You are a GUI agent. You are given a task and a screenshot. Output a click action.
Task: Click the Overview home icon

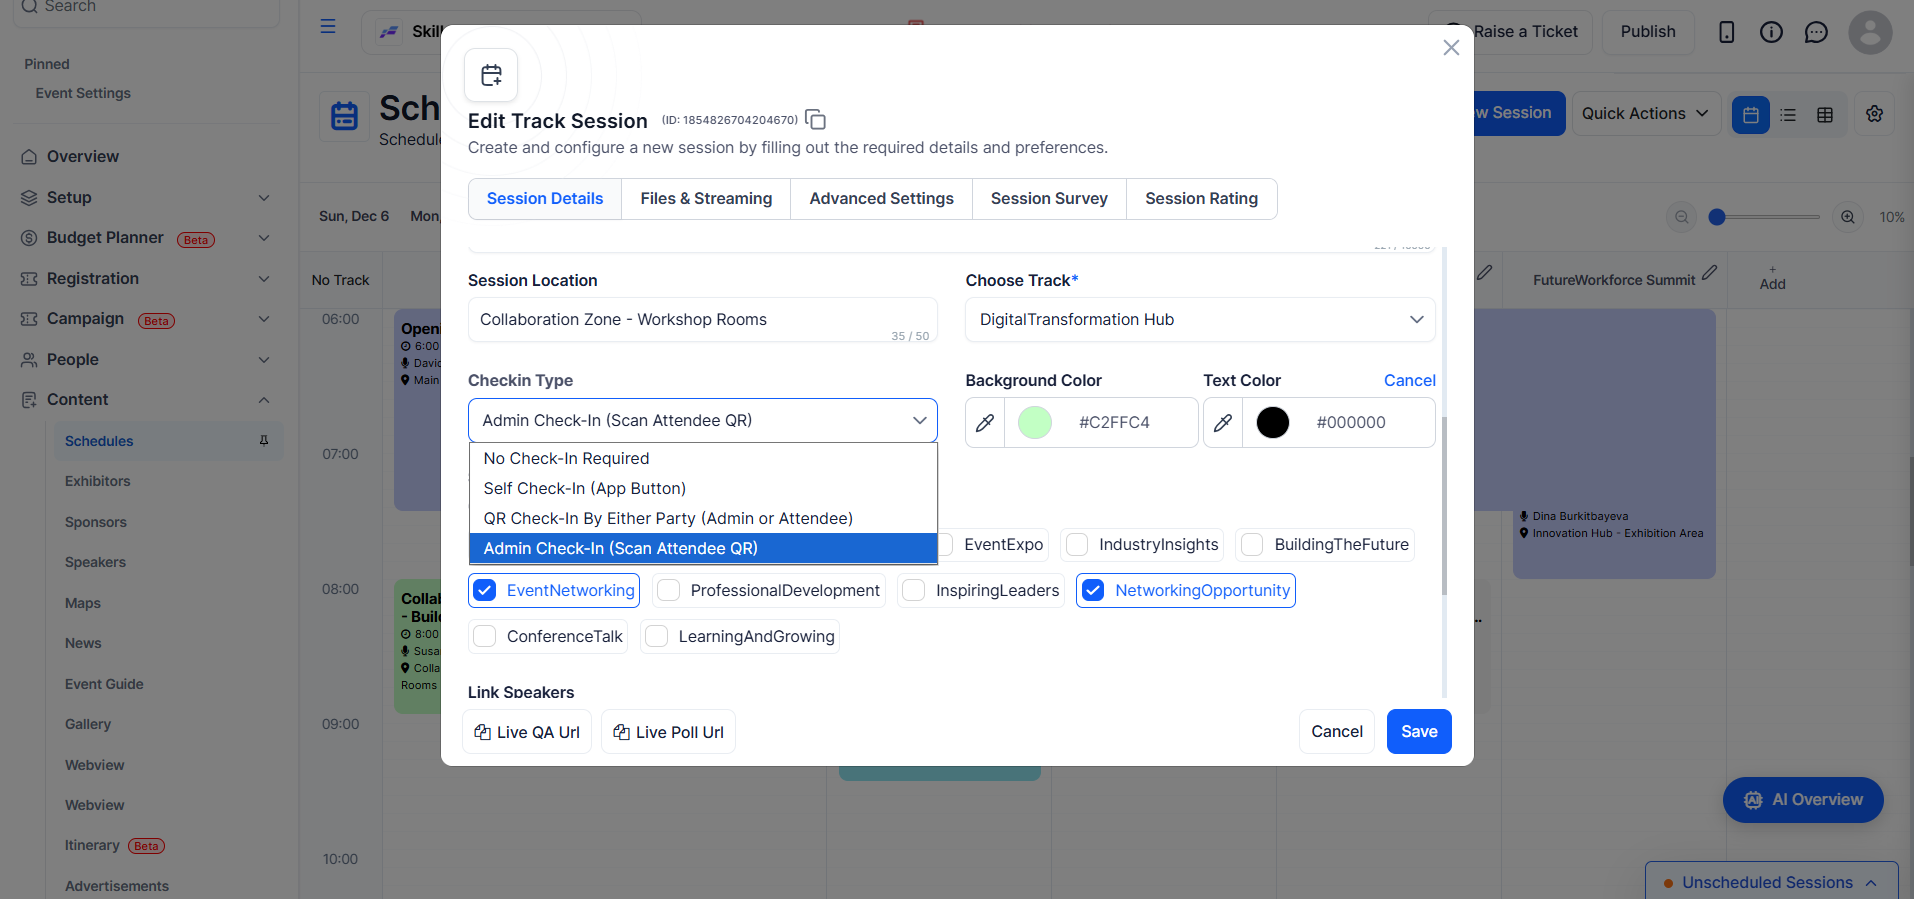(29, 157)
